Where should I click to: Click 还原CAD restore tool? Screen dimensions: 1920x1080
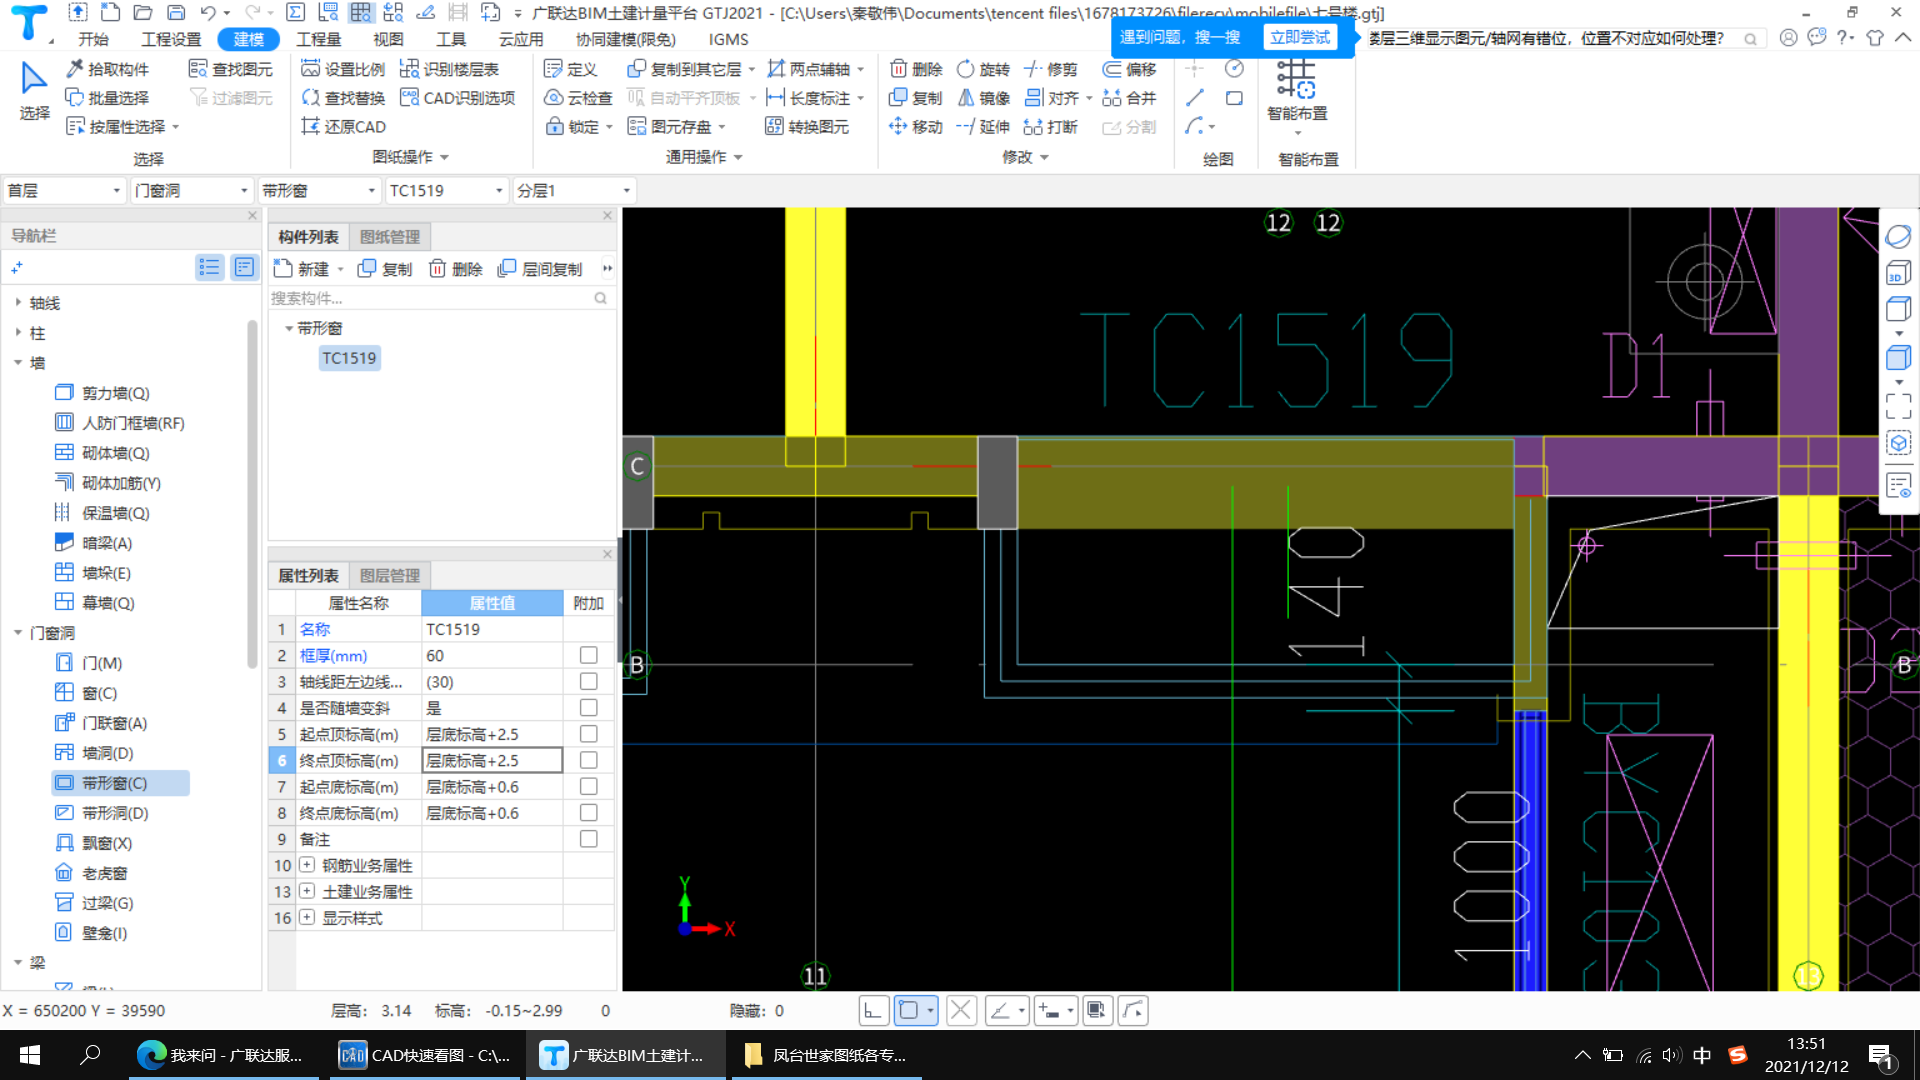[x=343, y=127]
